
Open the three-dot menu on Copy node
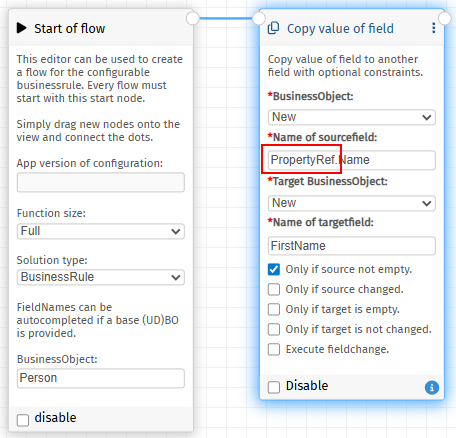coord(433,28)
